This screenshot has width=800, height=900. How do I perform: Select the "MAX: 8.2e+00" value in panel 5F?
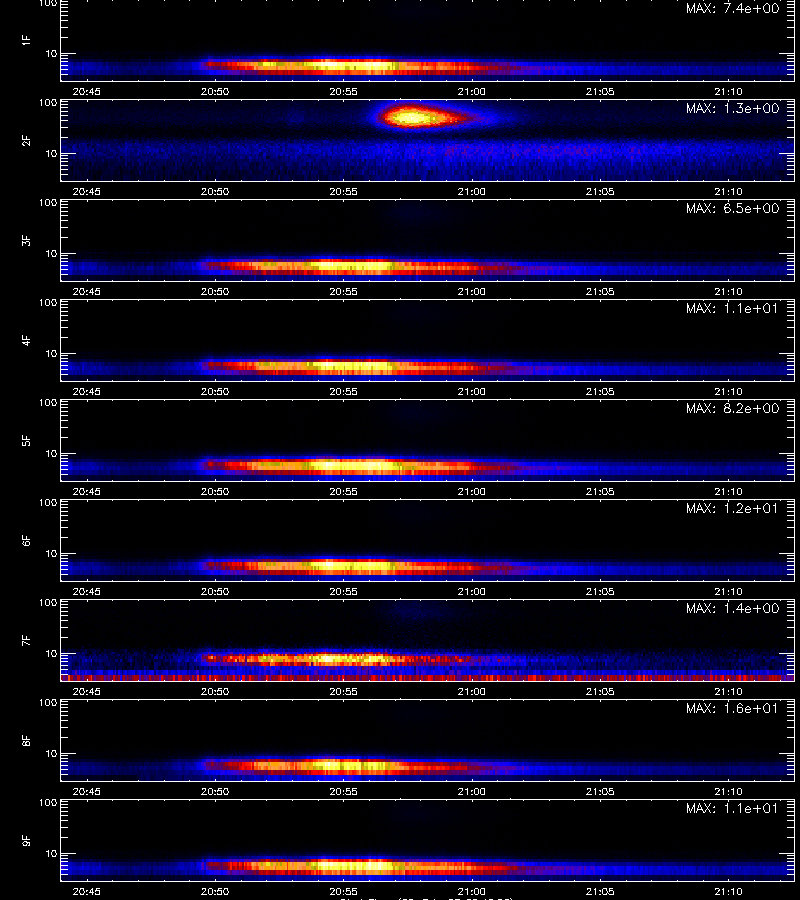click(x=732, y=408)
